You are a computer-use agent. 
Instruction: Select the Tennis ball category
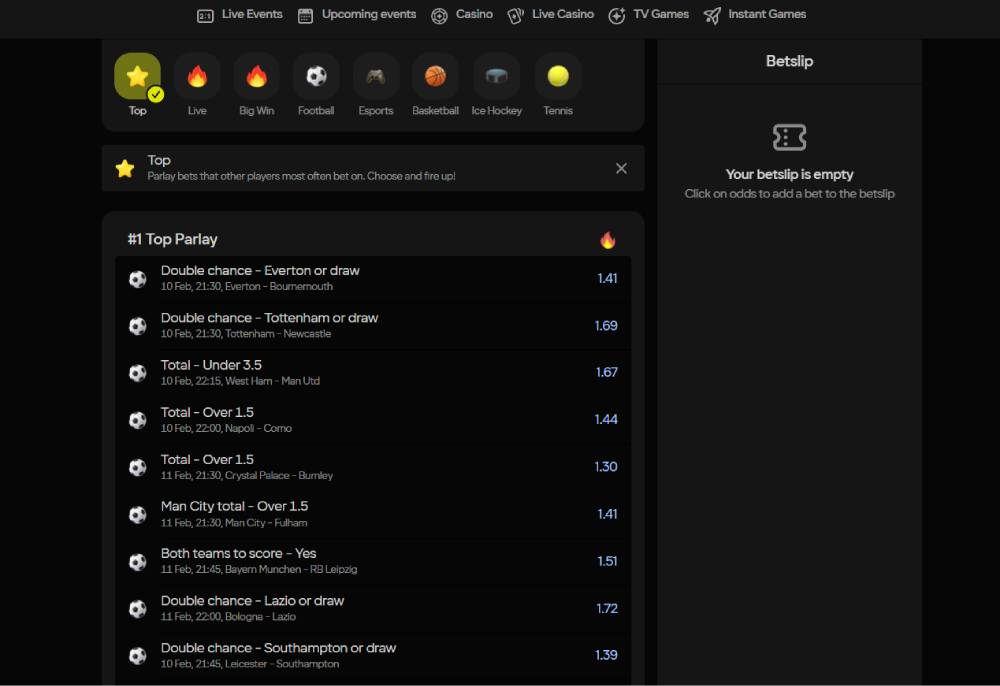point(558,77)
